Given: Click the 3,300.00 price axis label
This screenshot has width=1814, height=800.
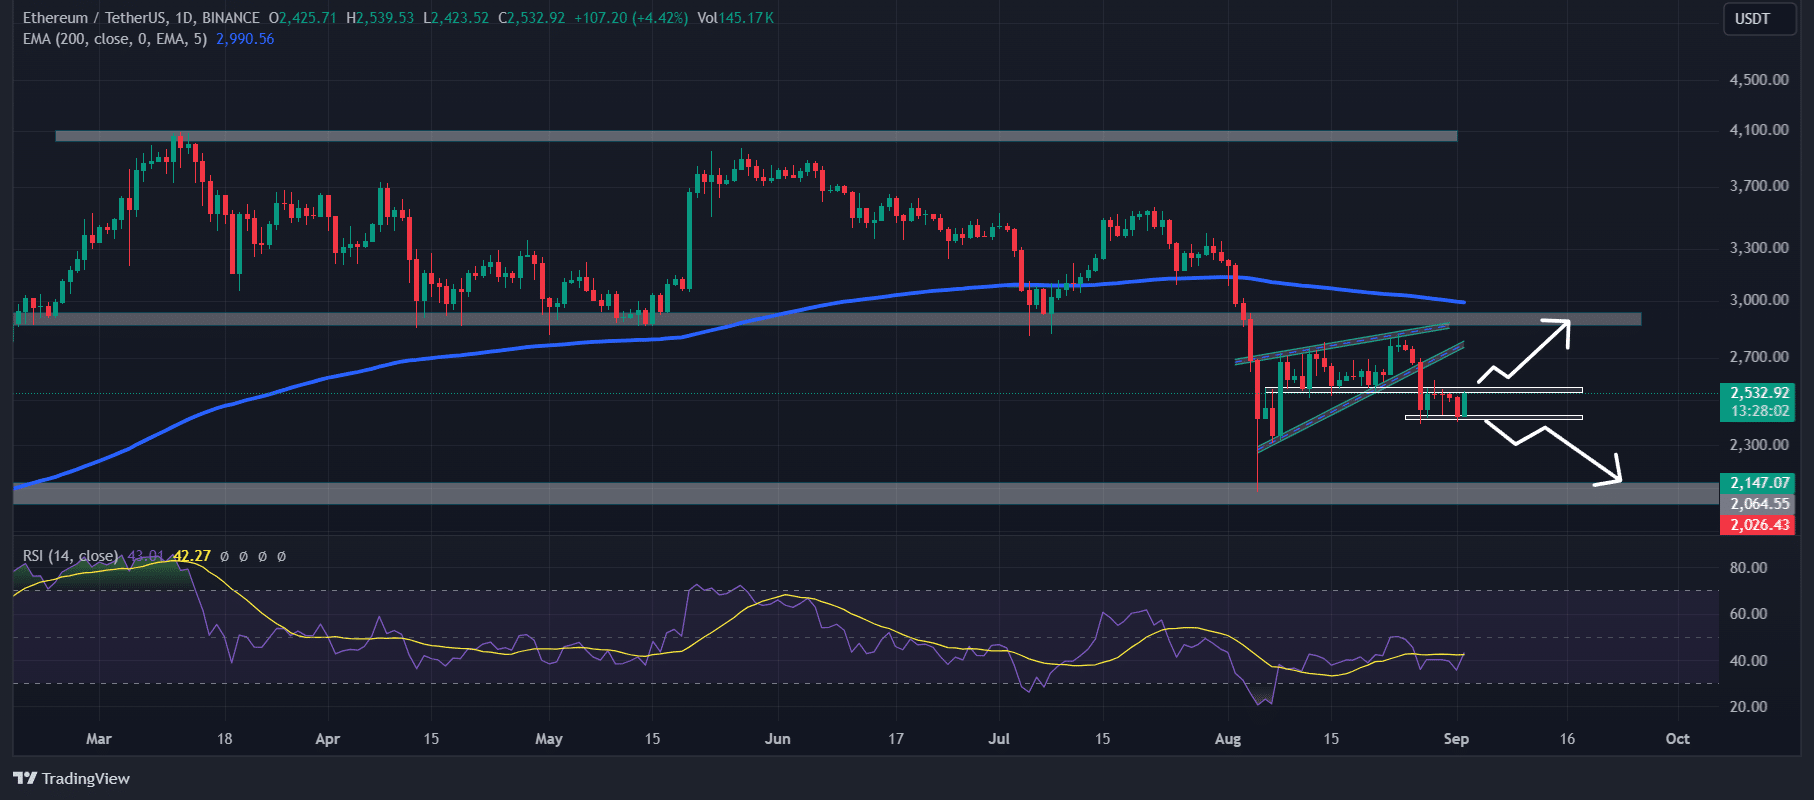Looking at the screenshot, I should pyautogui.click(x=1759, y=248).
